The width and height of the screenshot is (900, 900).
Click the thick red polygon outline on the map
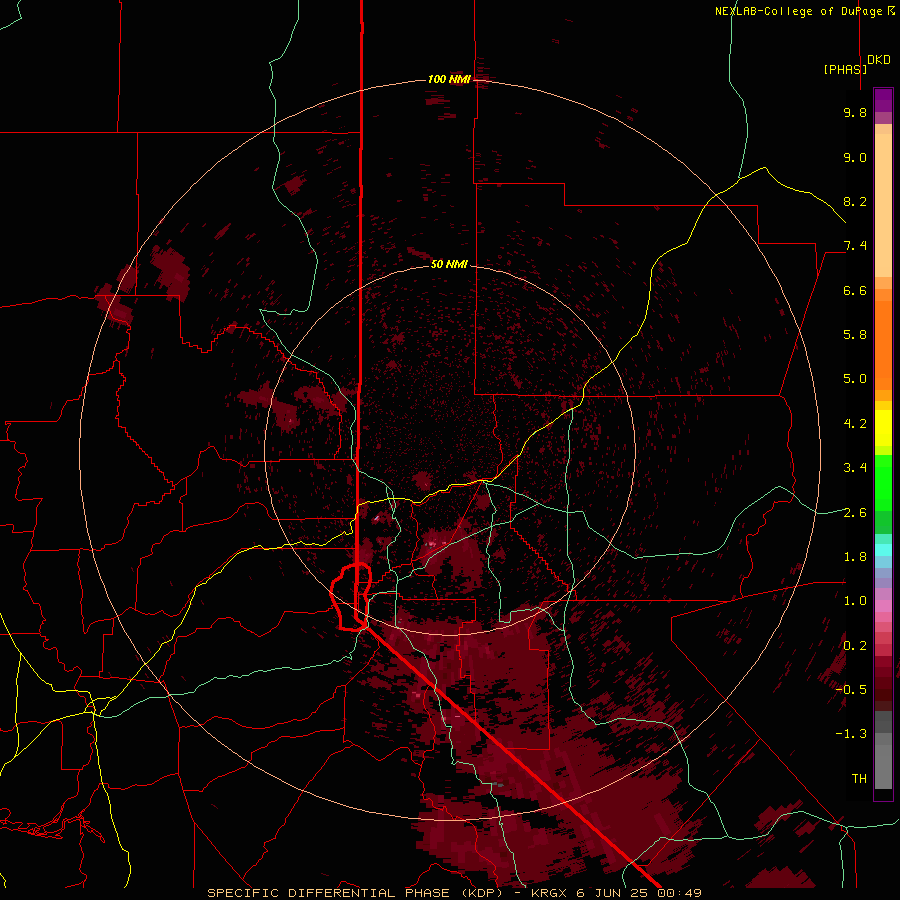click(351, 597)
